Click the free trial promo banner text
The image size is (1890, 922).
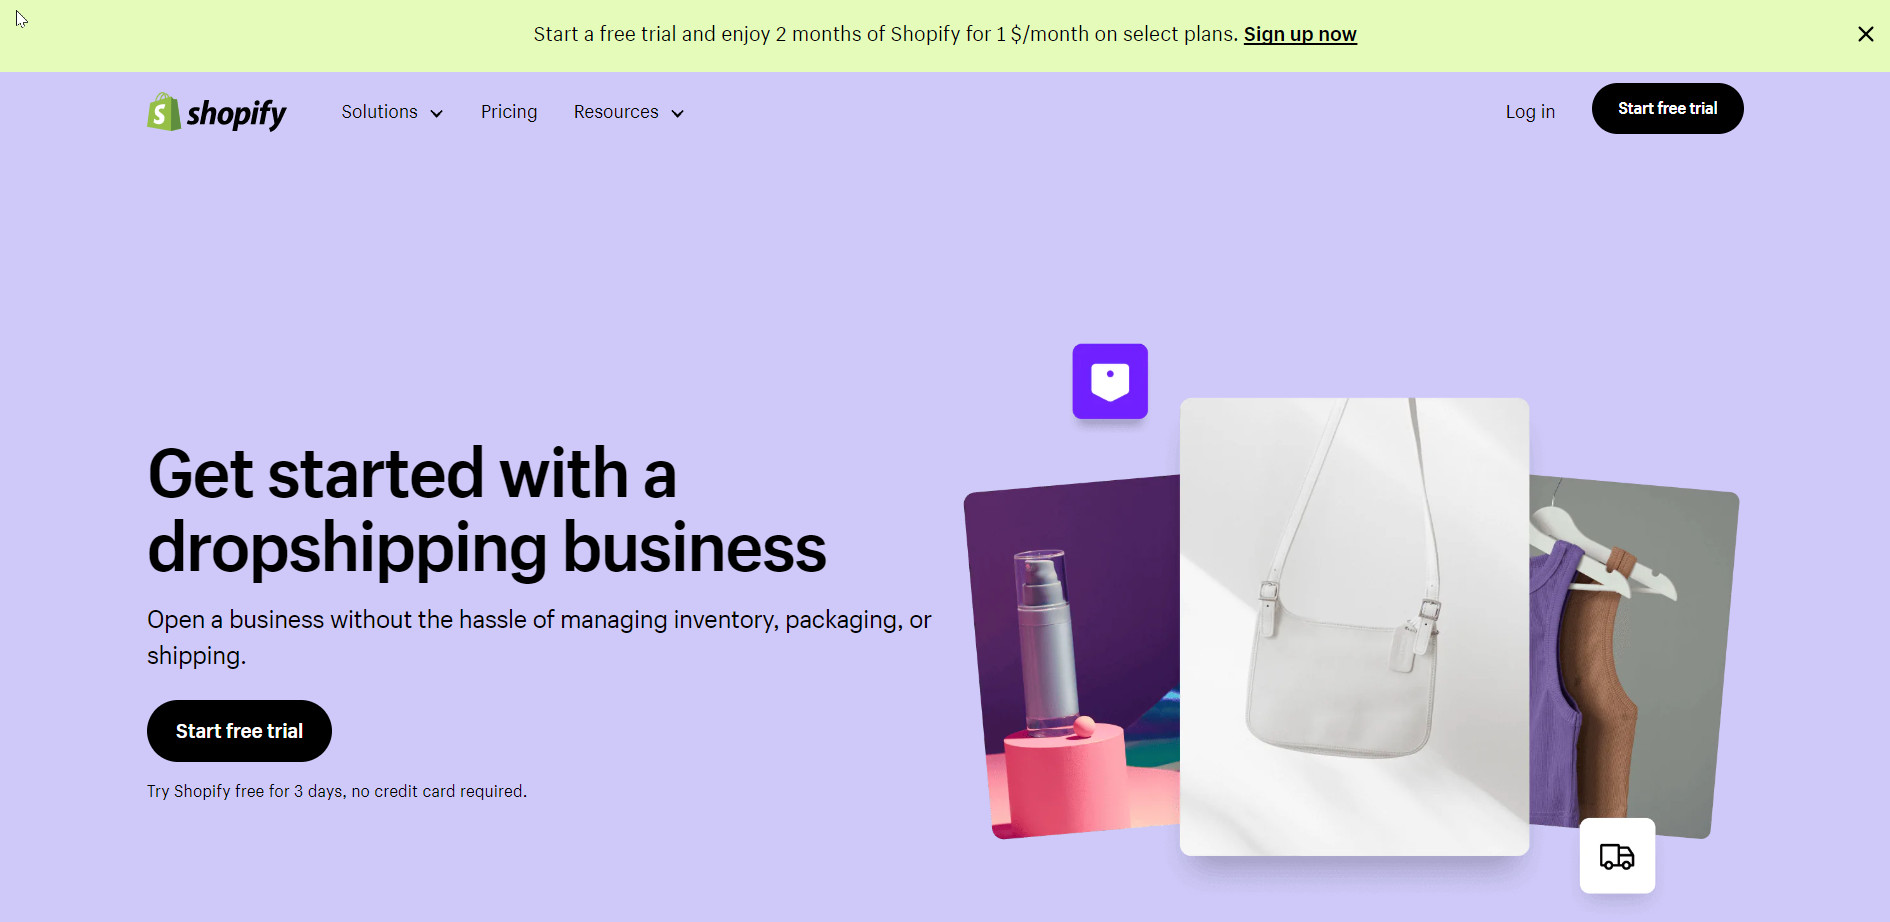(x=886, y=34)
